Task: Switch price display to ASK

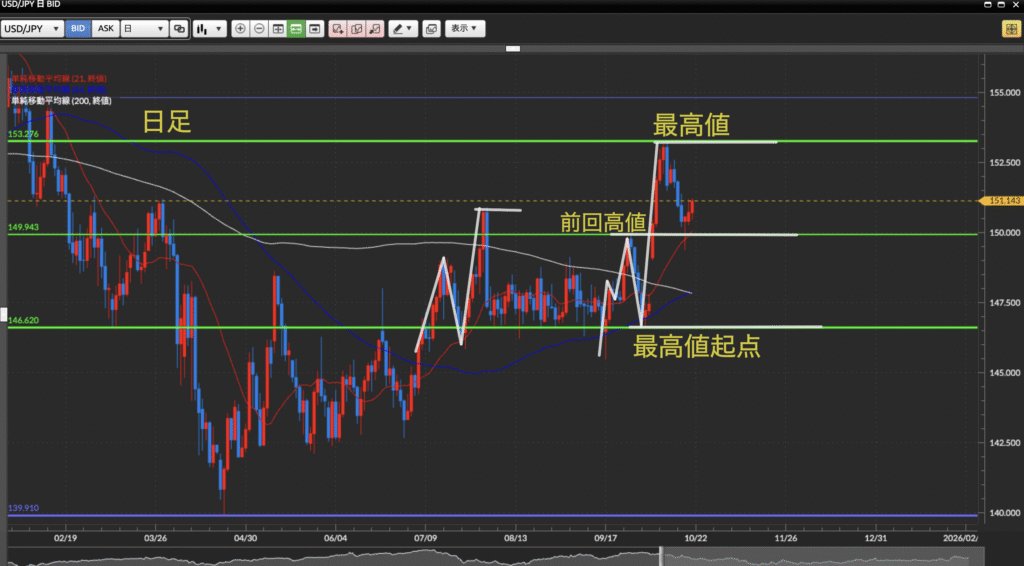Action: pos(105,29)
